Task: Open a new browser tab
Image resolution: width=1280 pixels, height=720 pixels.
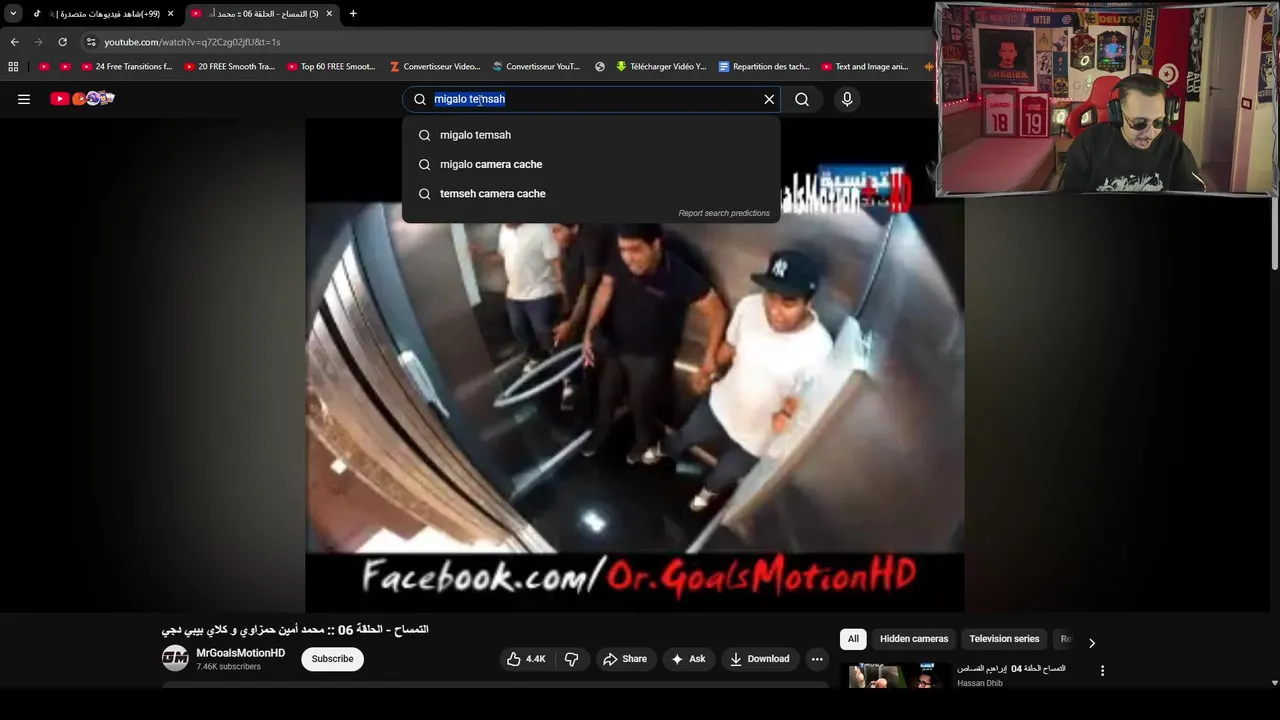Action: (x=353, y=14)
